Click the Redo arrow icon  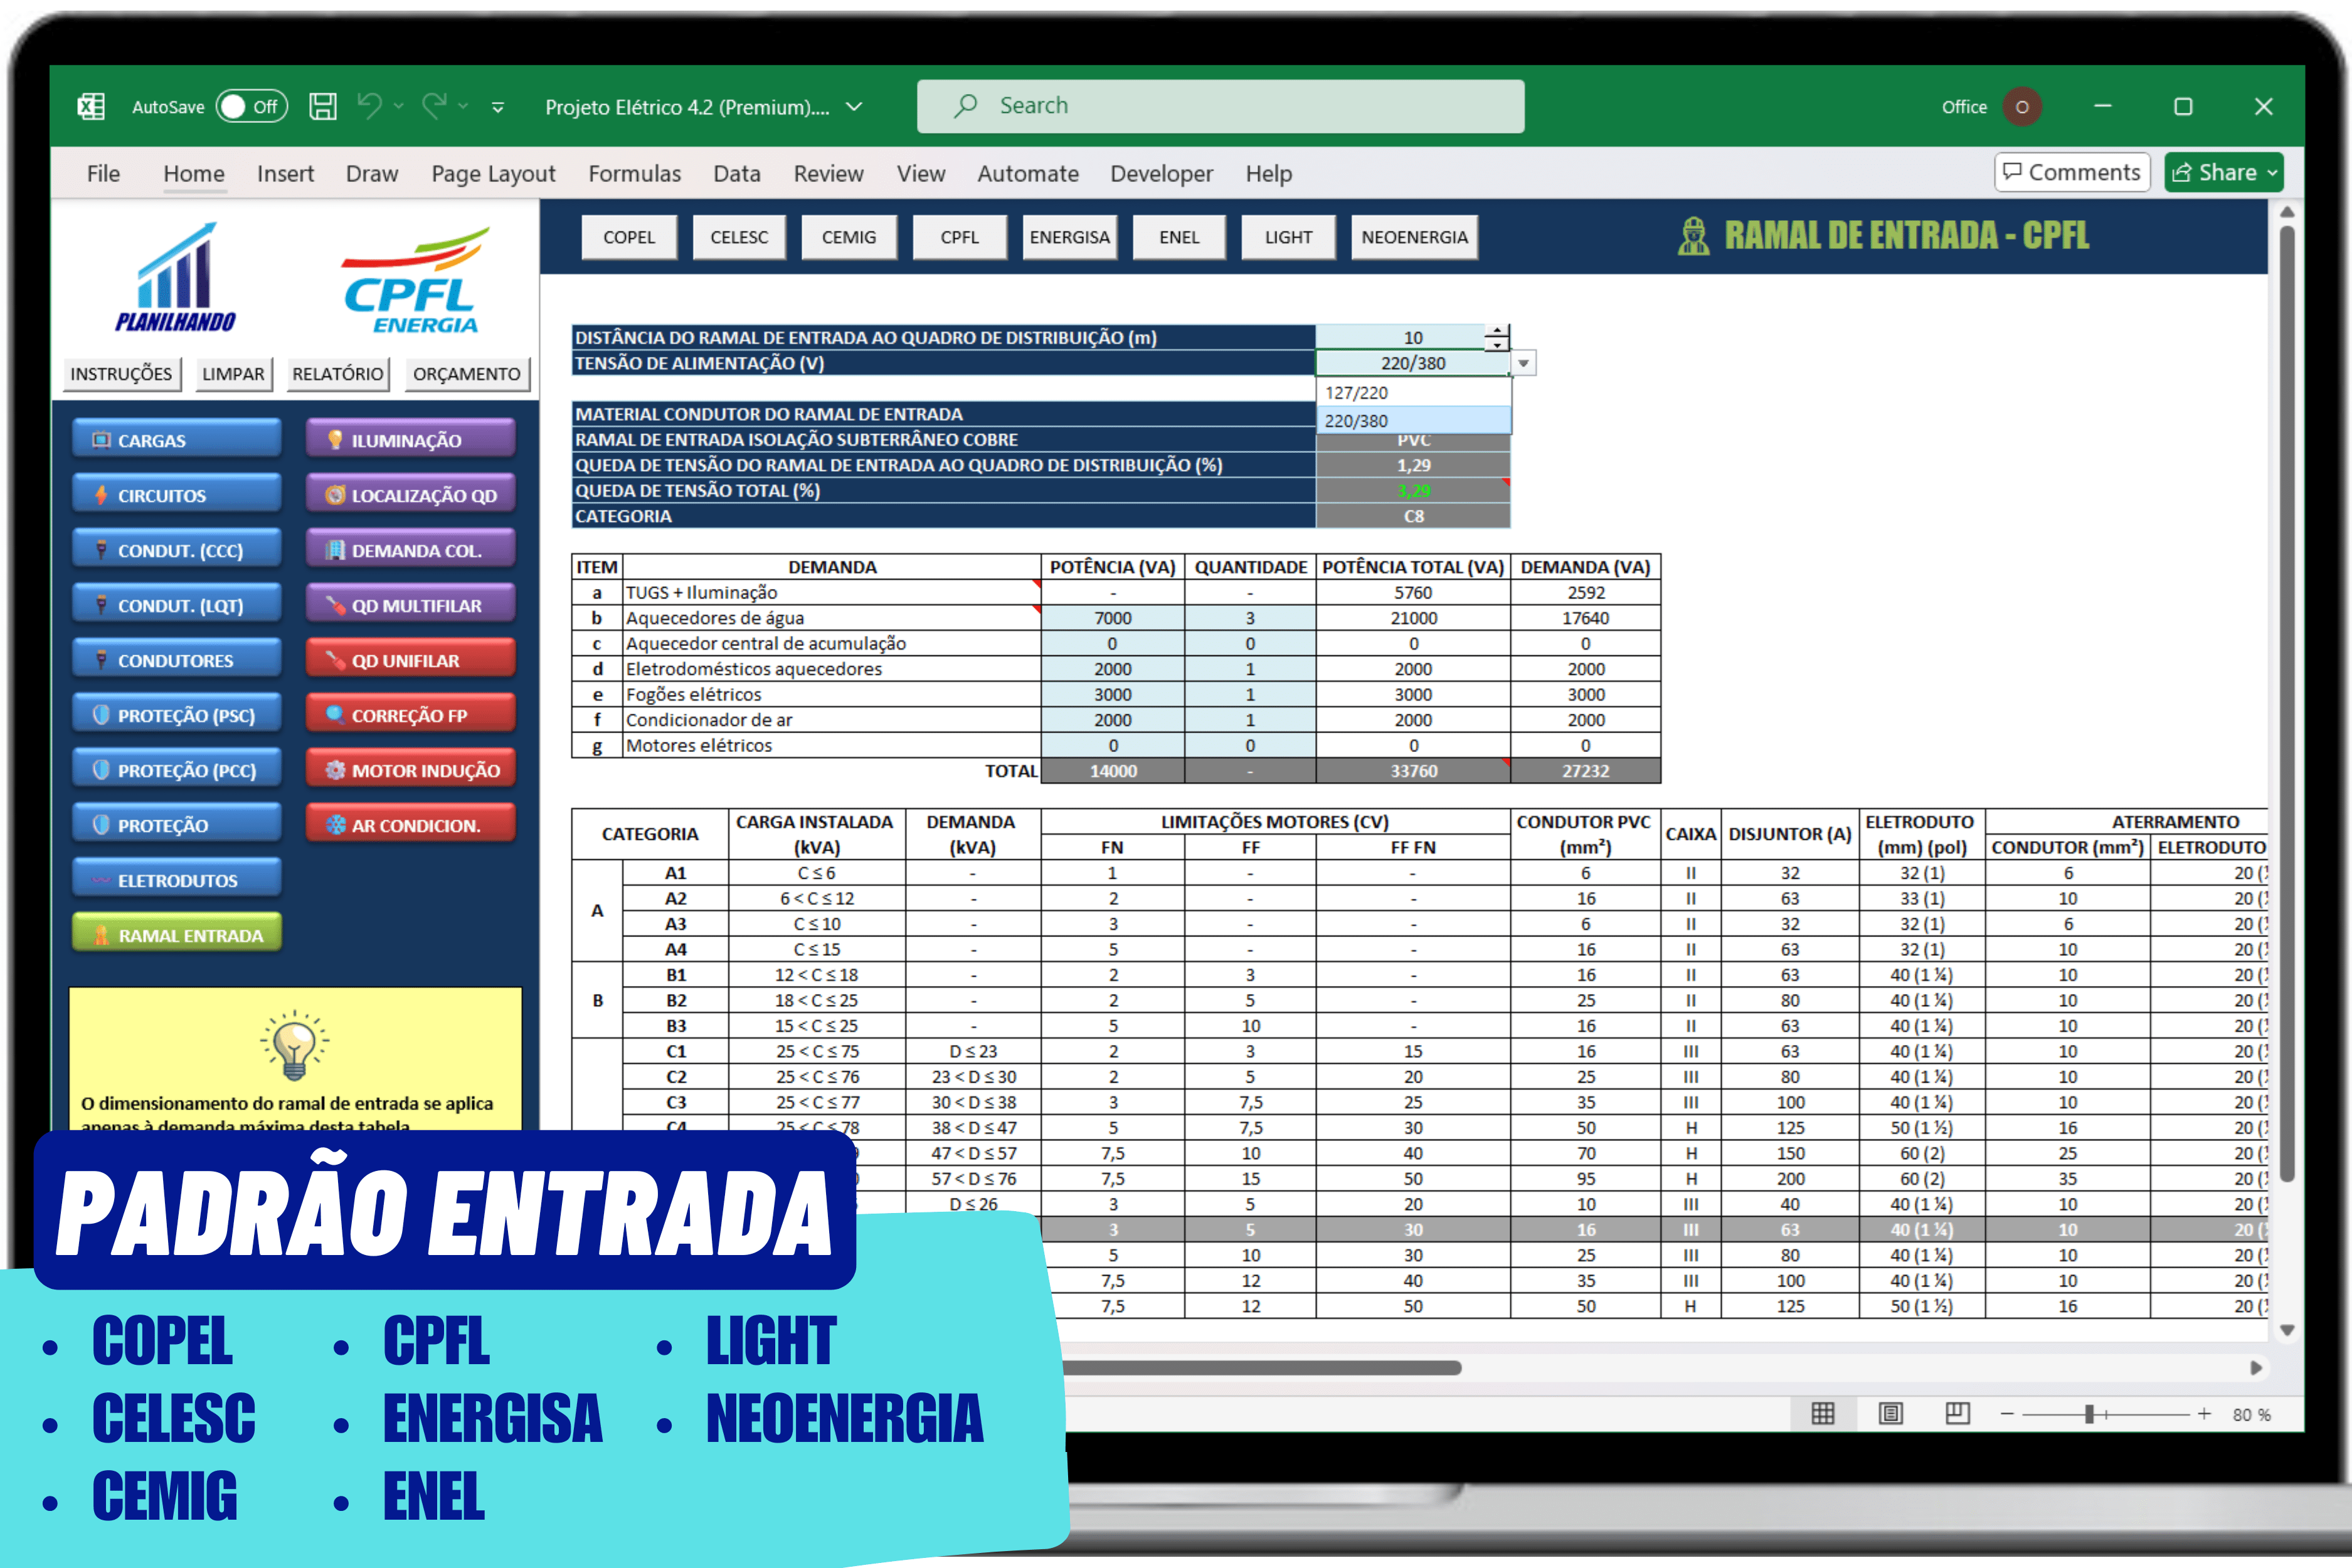click(434, 105)
